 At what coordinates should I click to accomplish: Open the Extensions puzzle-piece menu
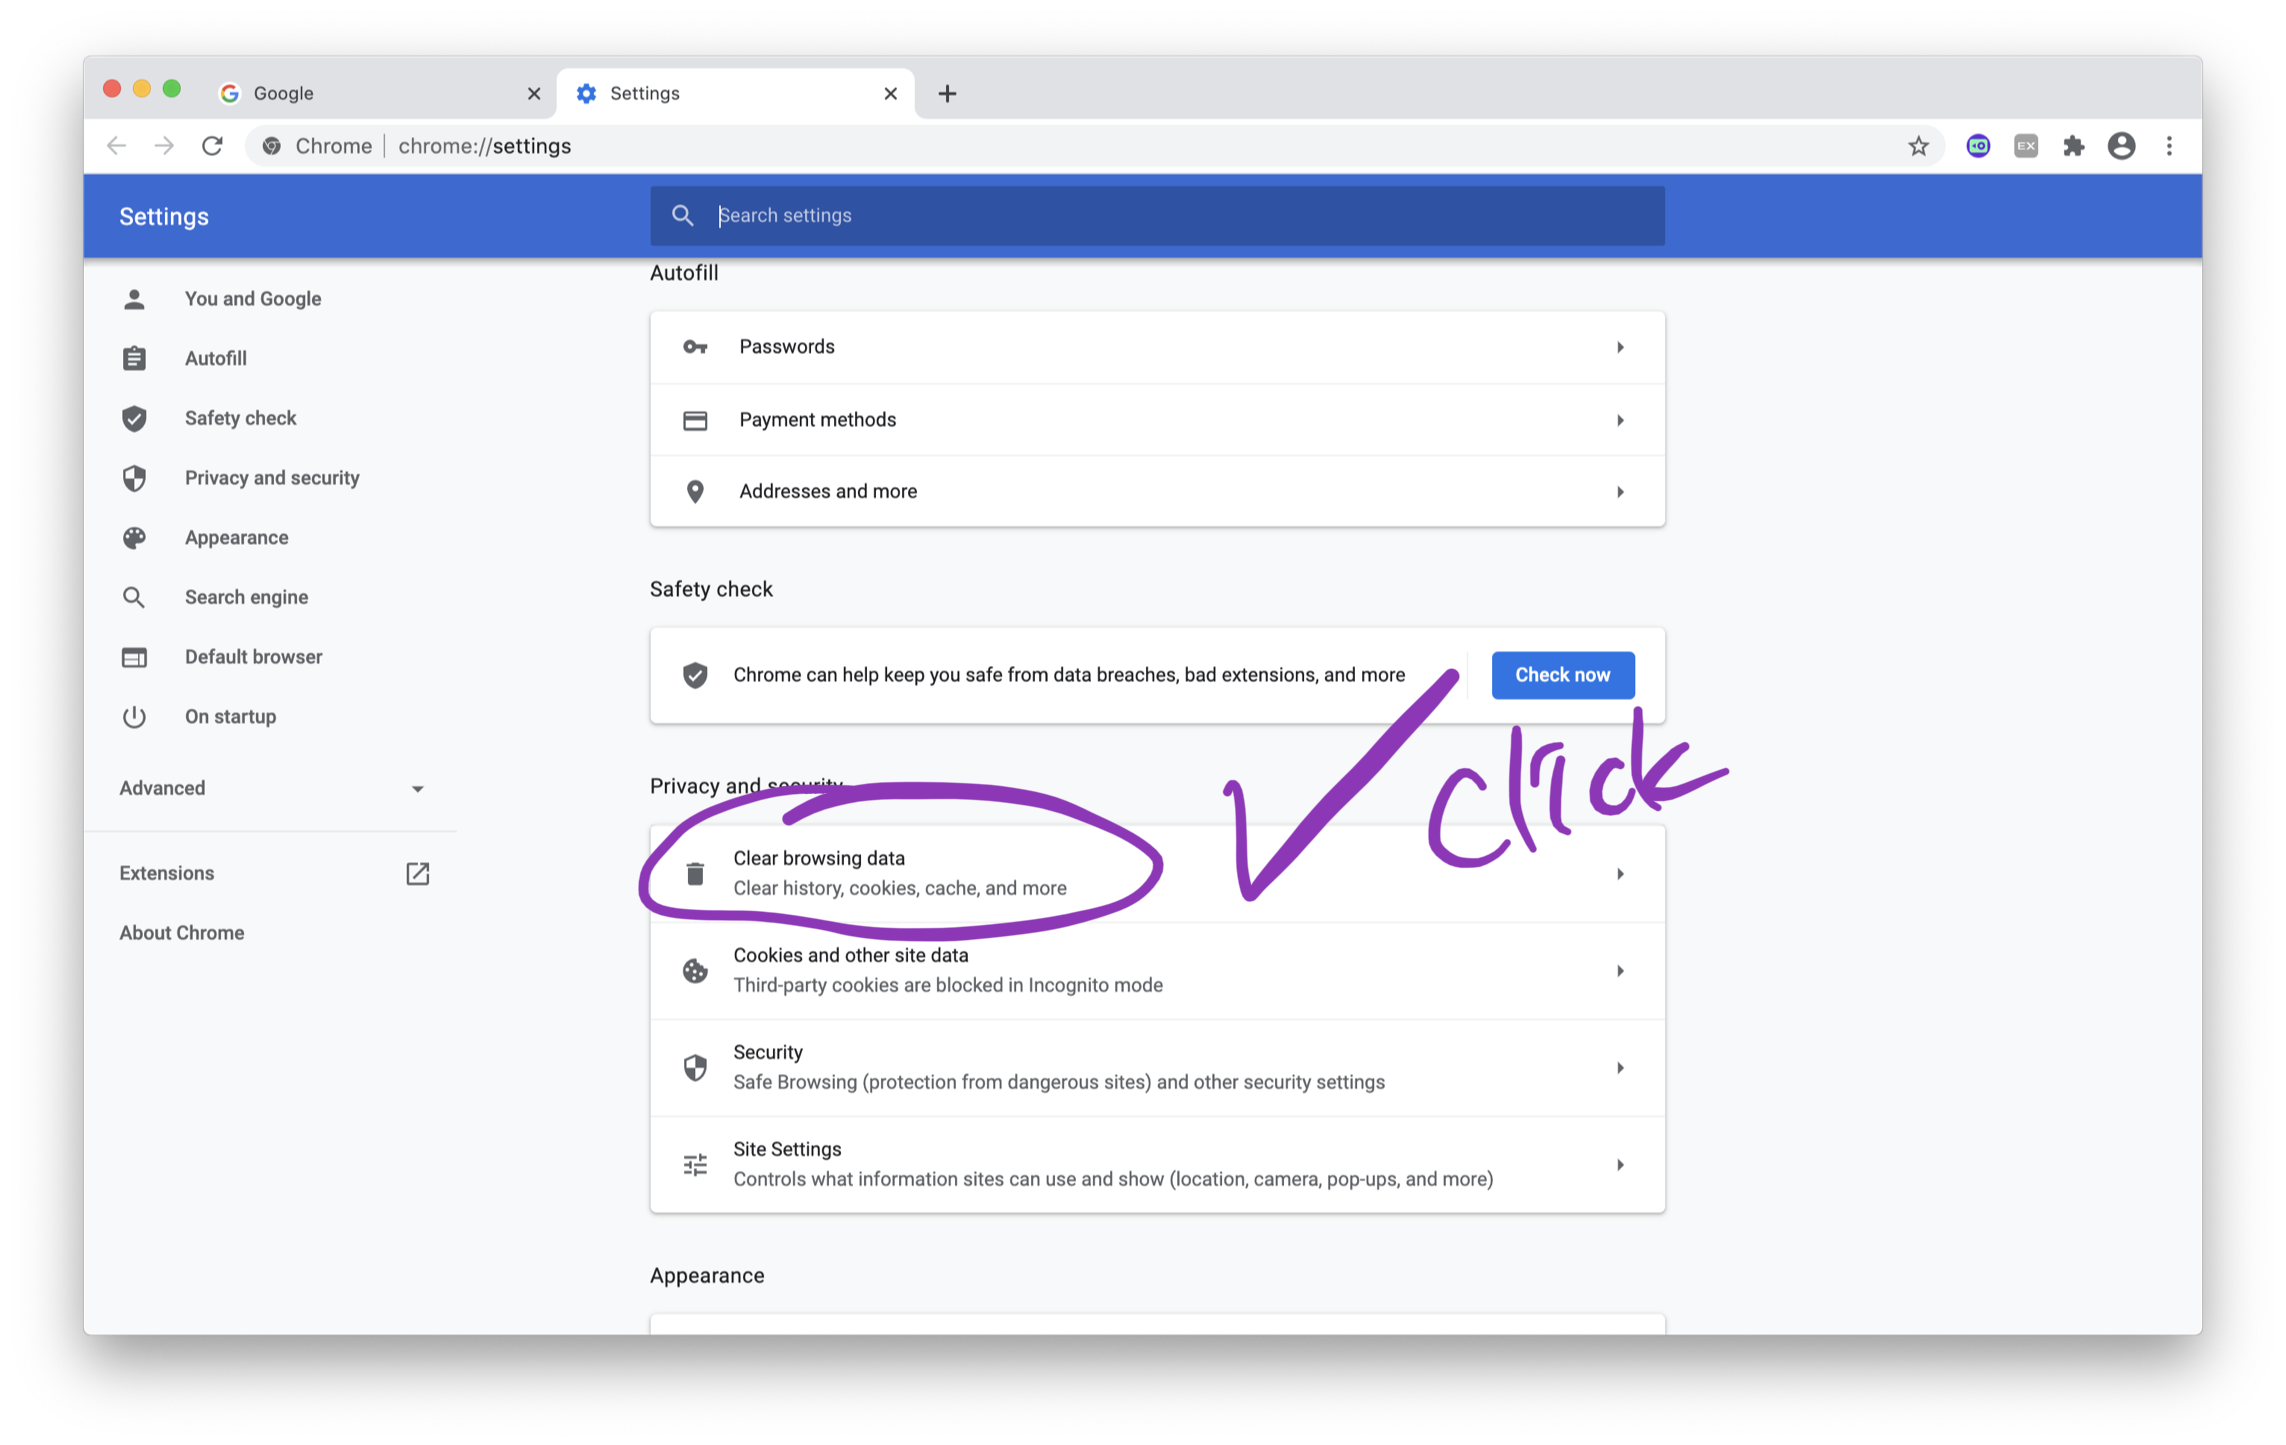[2073, 146]
